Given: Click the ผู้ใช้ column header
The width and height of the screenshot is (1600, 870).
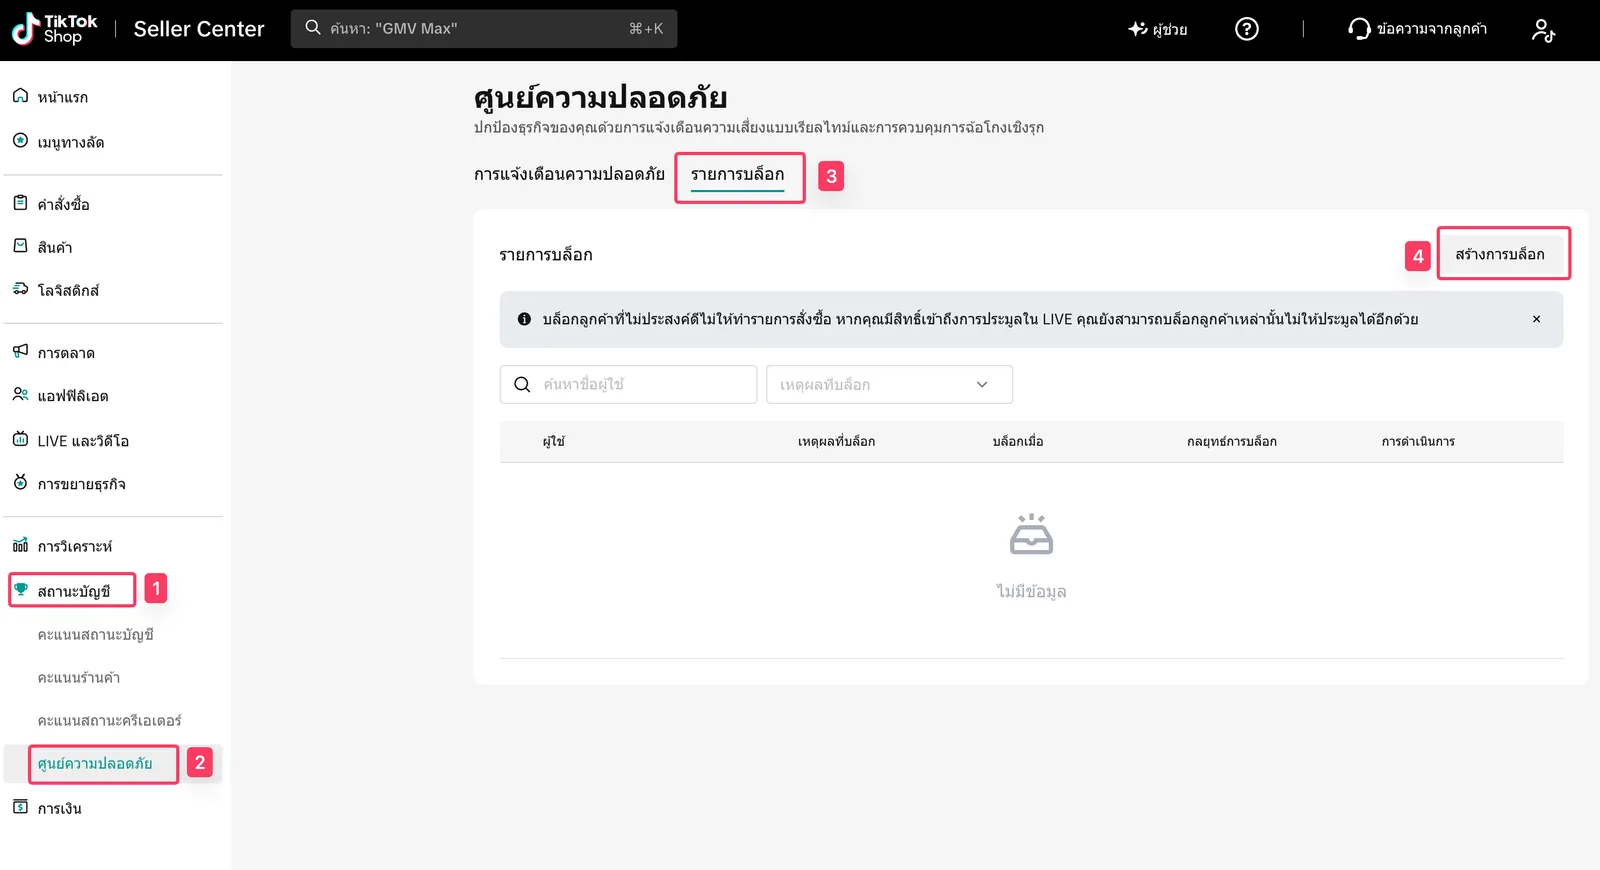Looking at the screenshot, I should (554, 441).
